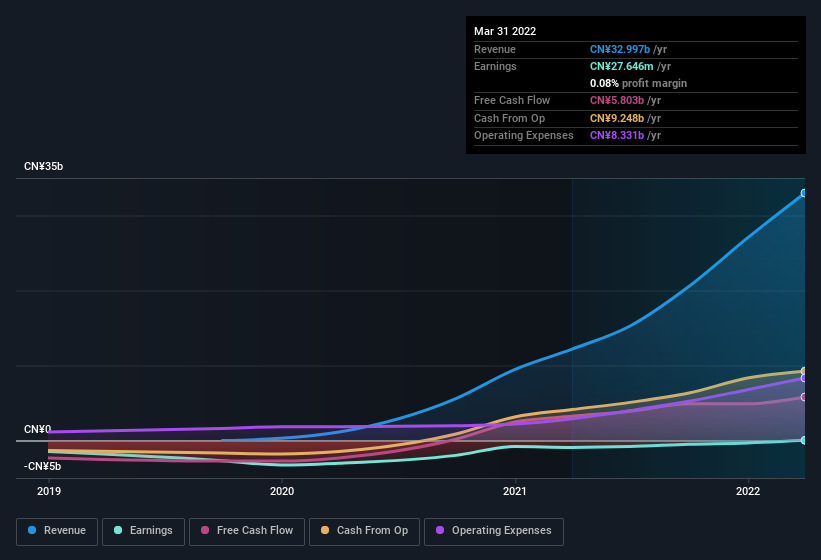Click the Earnings label in the tooltip
The image size is (821, 560).
click(495, 66)
